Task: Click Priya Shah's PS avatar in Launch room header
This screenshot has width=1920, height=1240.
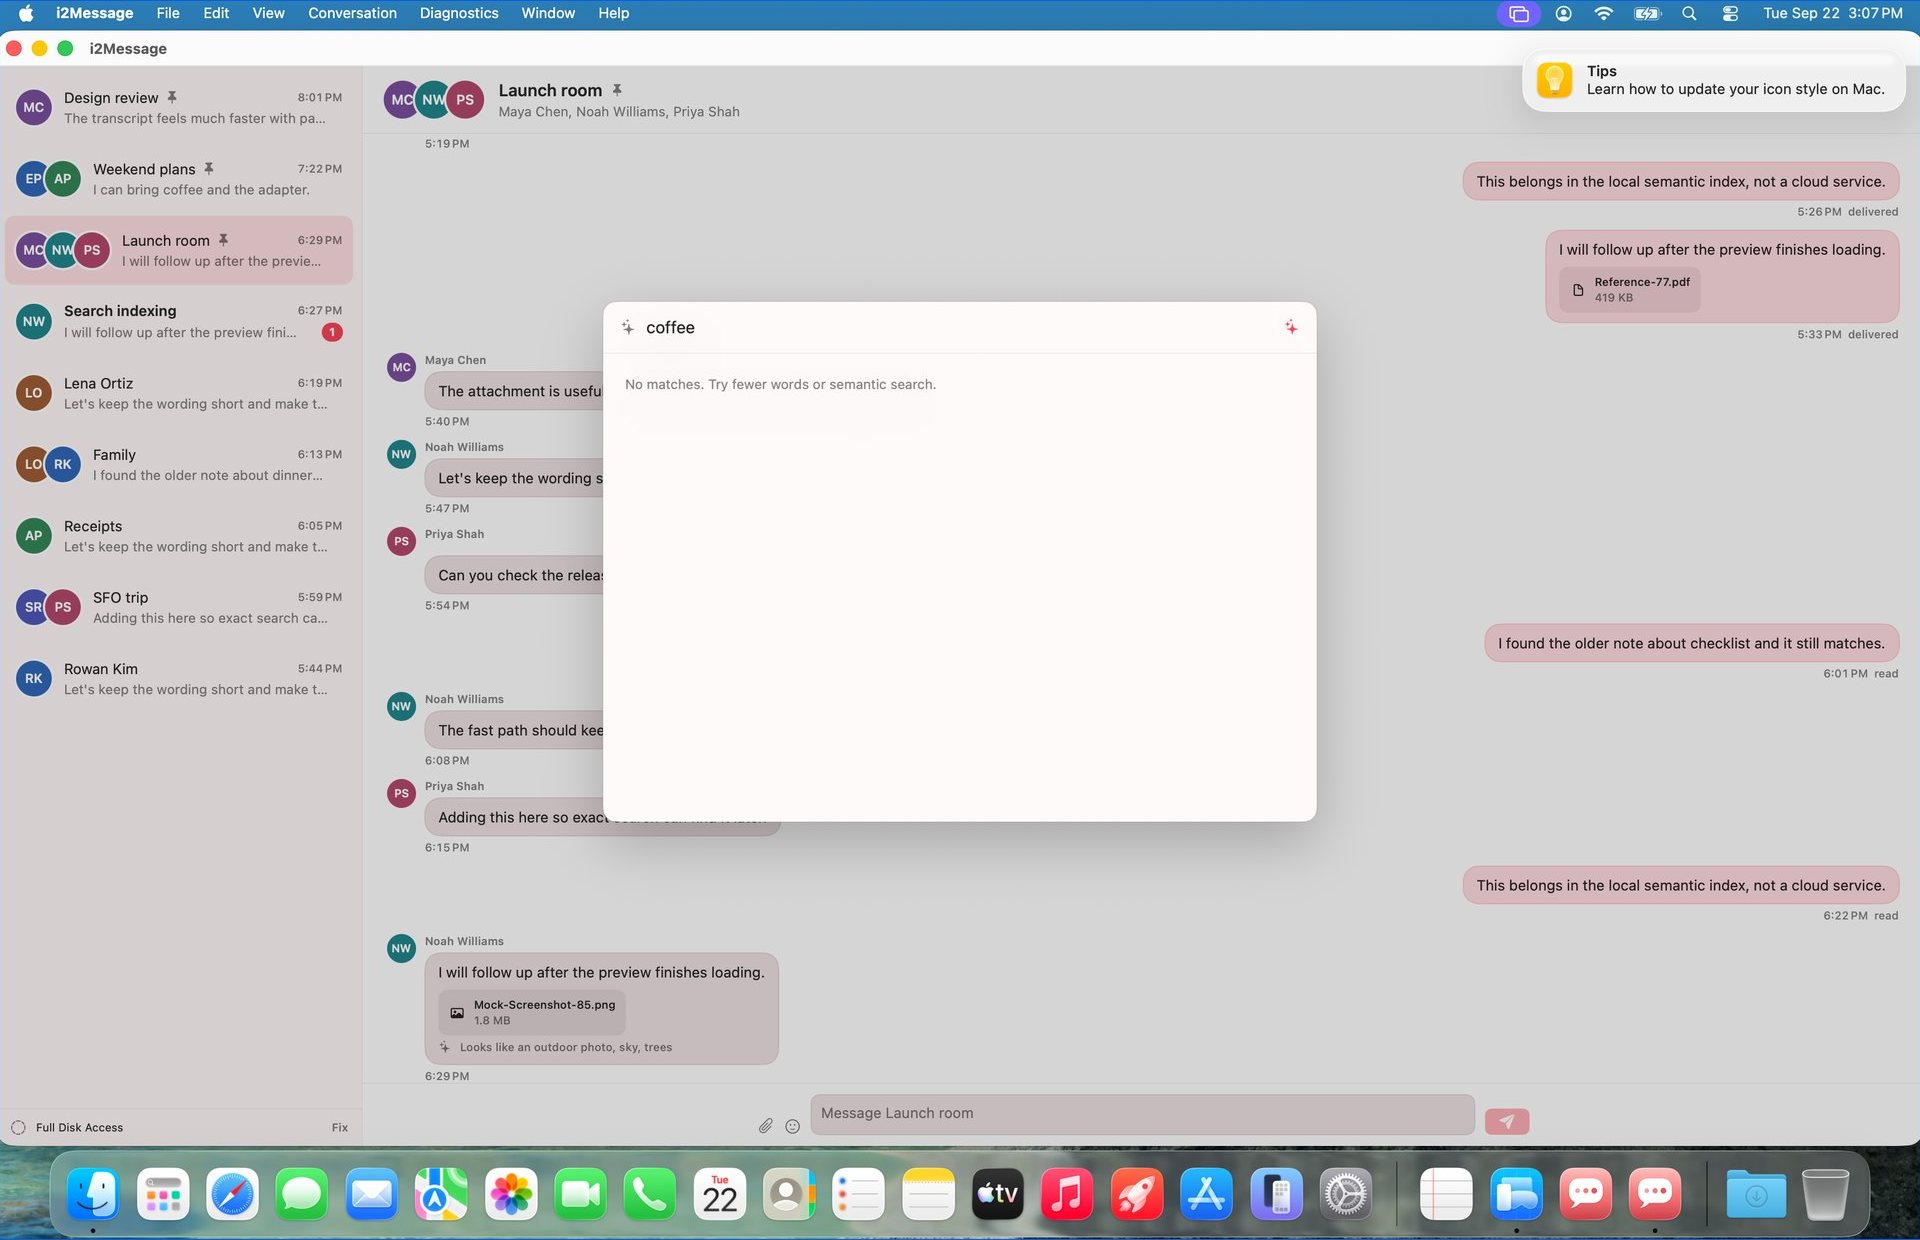Action: click(x=465, y=100)
